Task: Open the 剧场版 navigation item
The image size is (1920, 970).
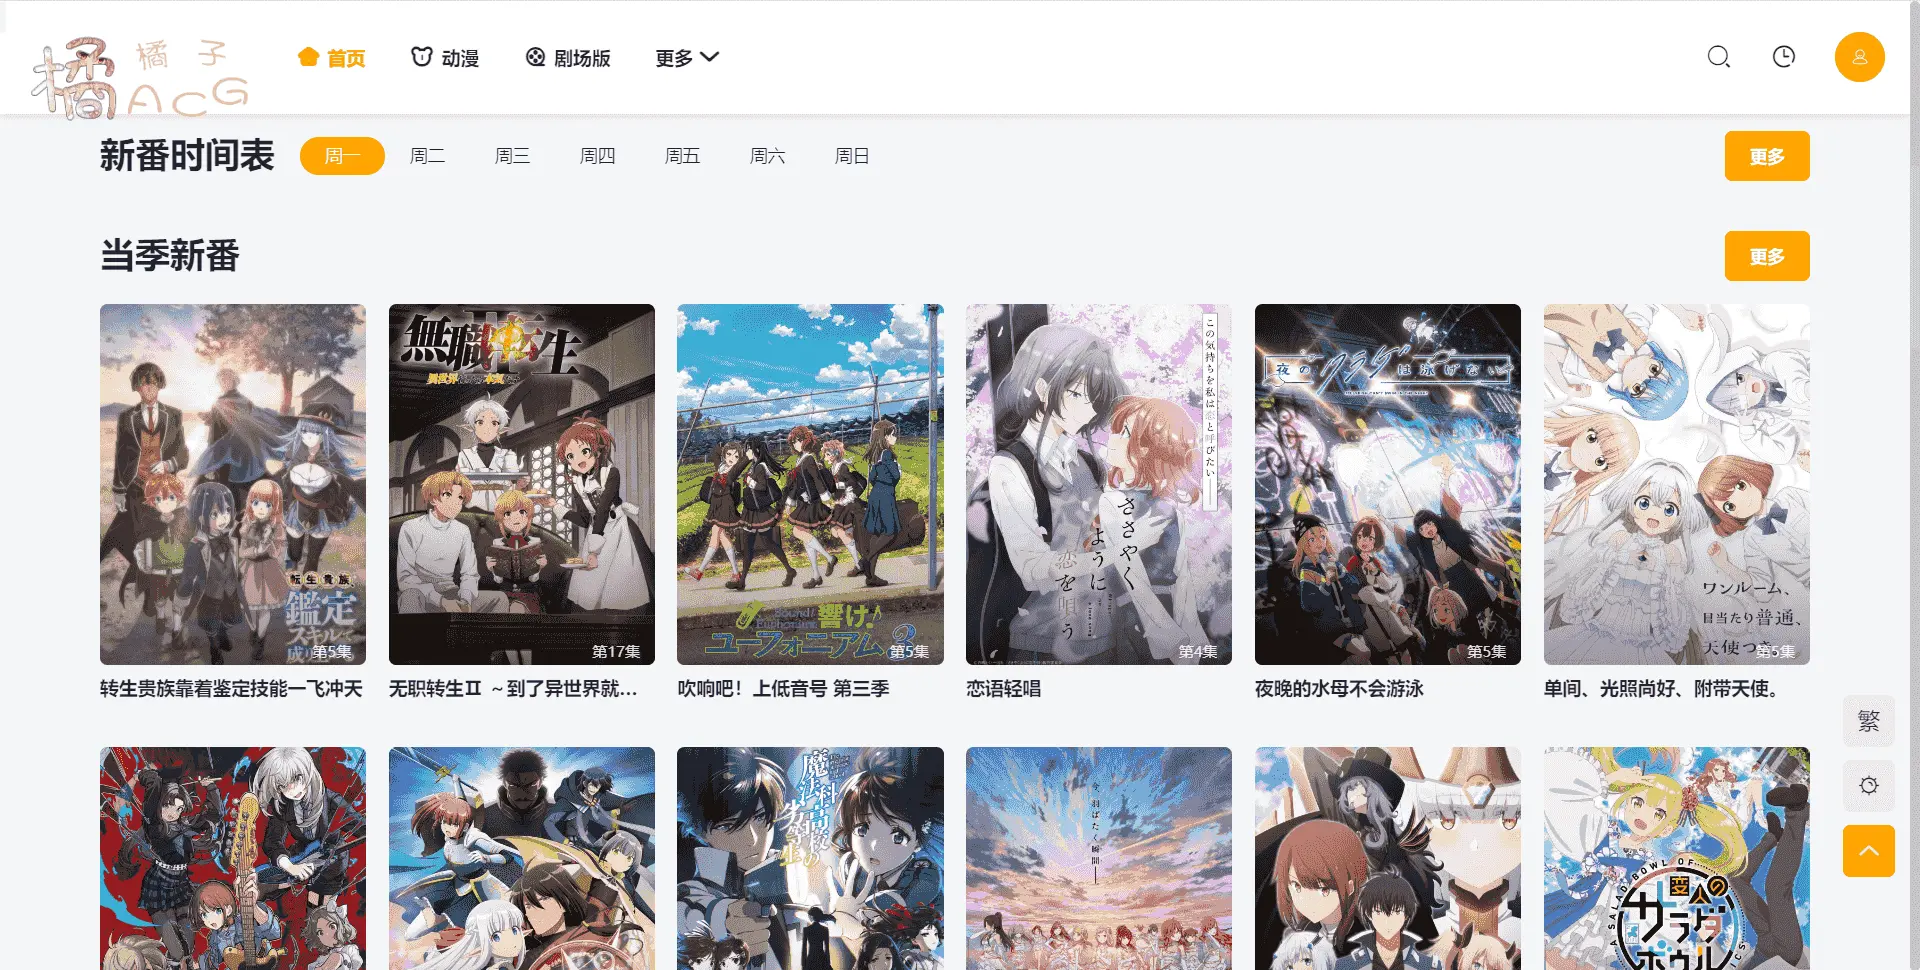Action: [x=568, y=58]
